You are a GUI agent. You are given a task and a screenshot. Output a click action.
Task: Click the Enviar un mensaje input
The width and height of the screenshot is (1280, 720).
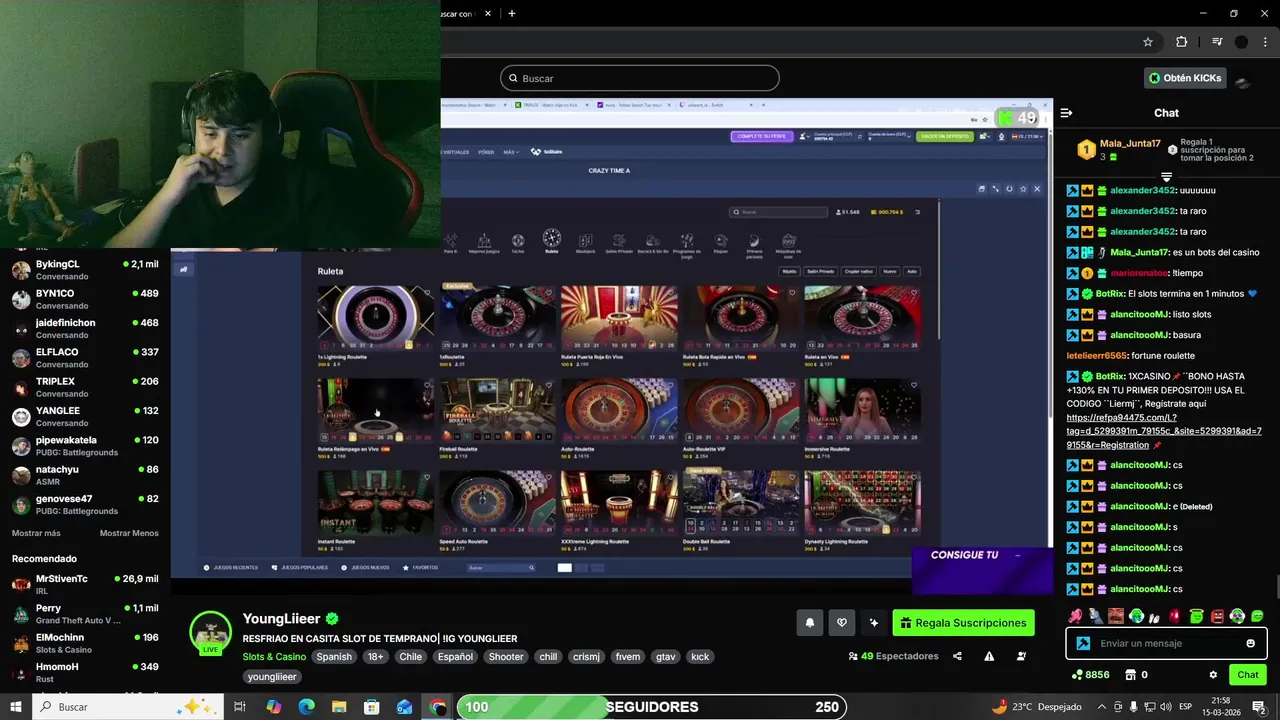pyautogui.click(x=1165, y=643)
